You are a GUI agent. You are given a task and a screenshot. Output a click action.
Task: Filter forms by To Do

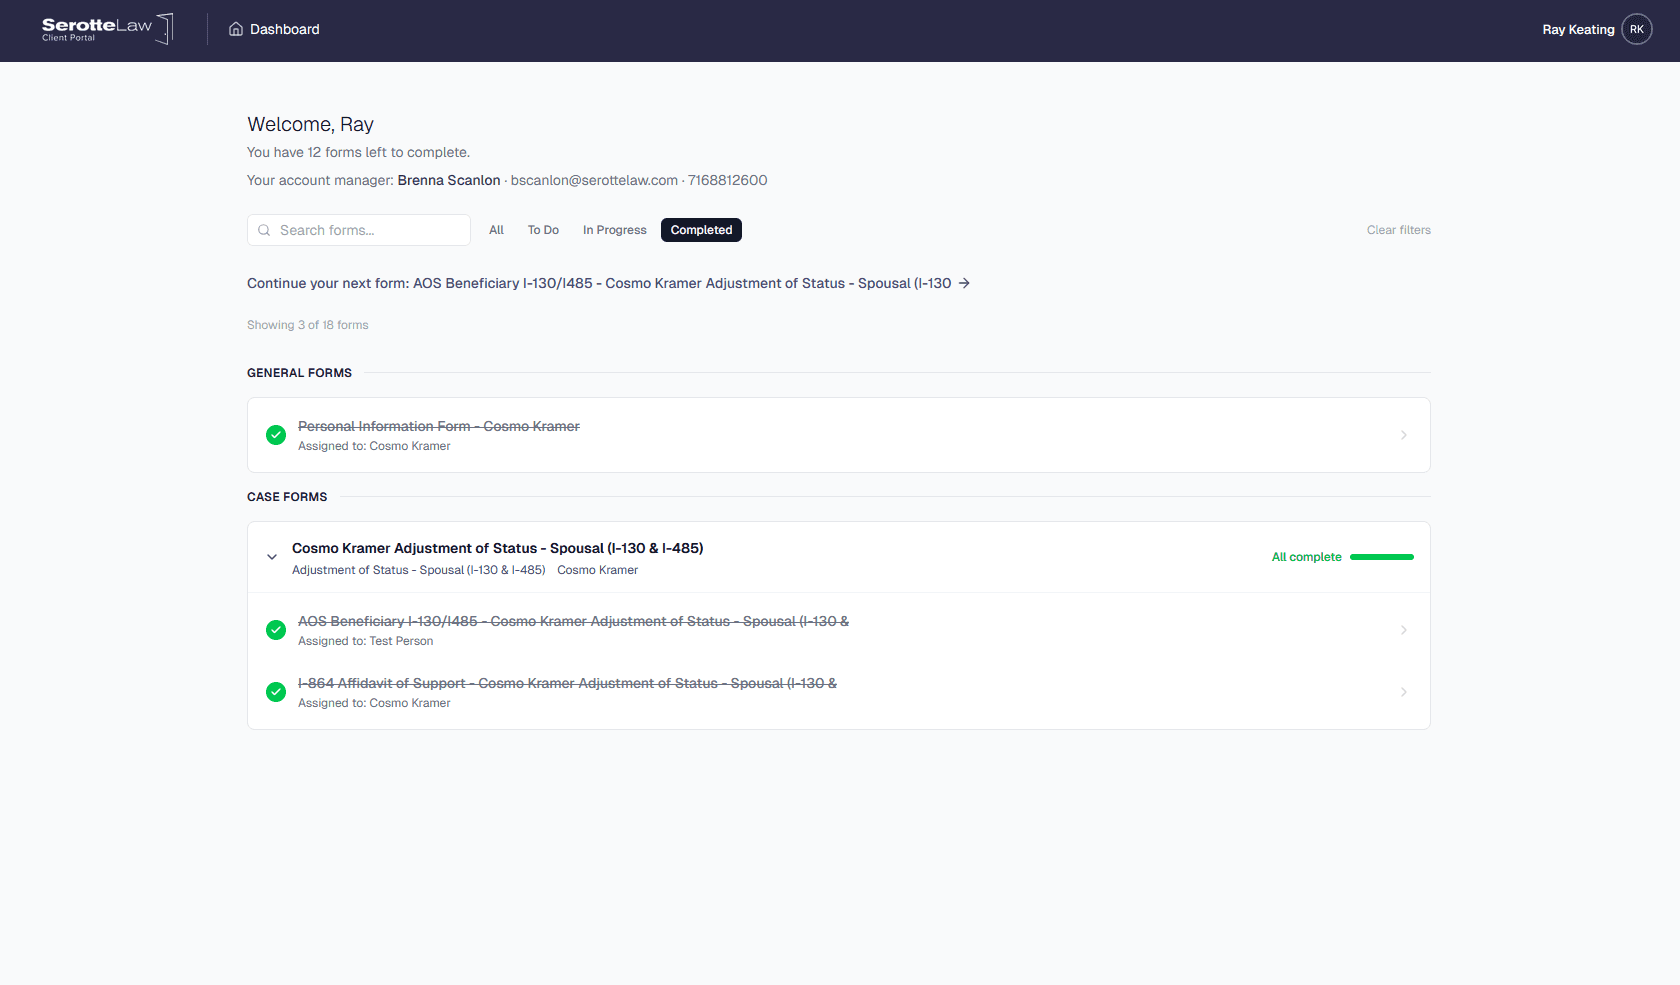tap(543, 230)
